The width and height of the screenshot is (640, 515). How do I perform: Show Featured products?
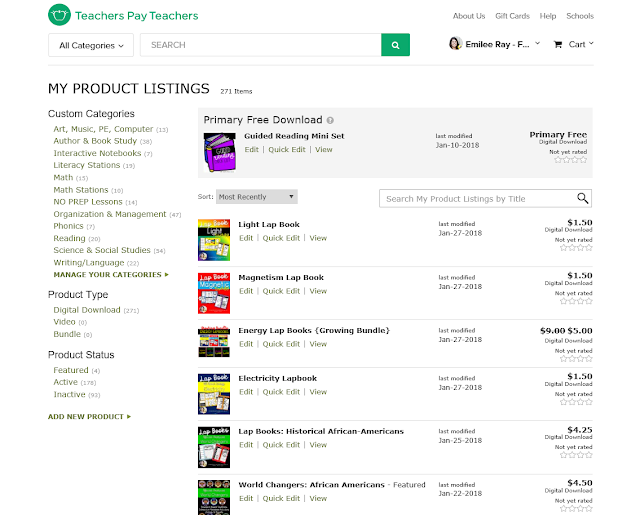(71, 370)
